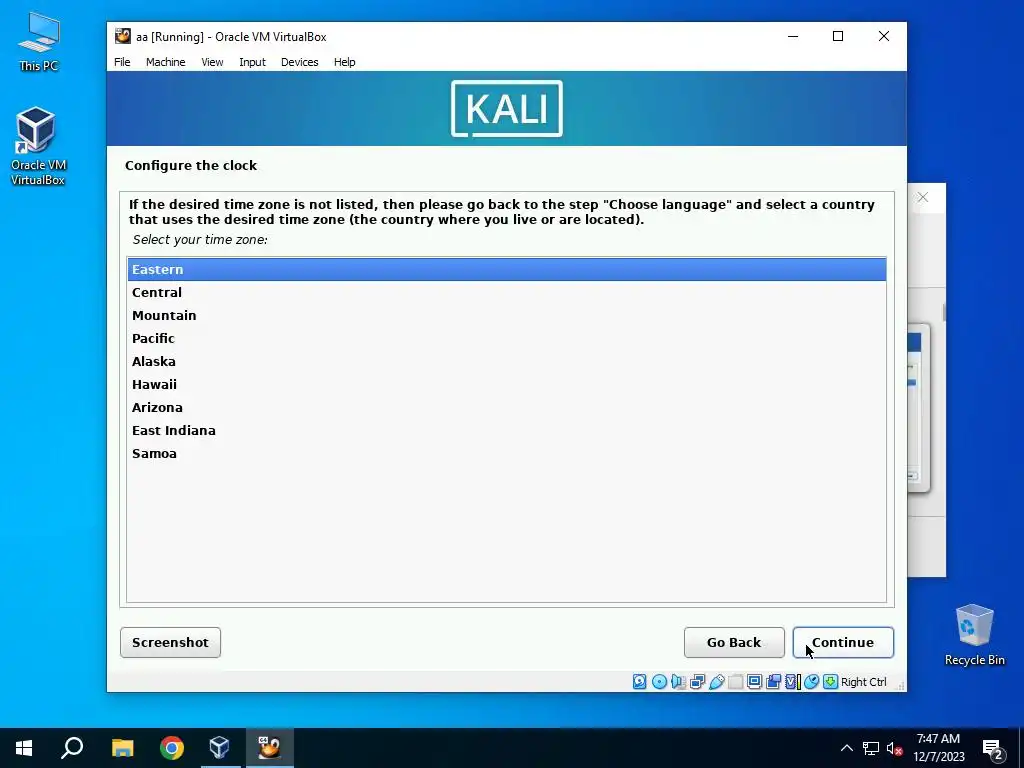Viewport: 1024px width, 768px height.
Task: Minimize the VirtualBox VM window
Action: point(793,37)
